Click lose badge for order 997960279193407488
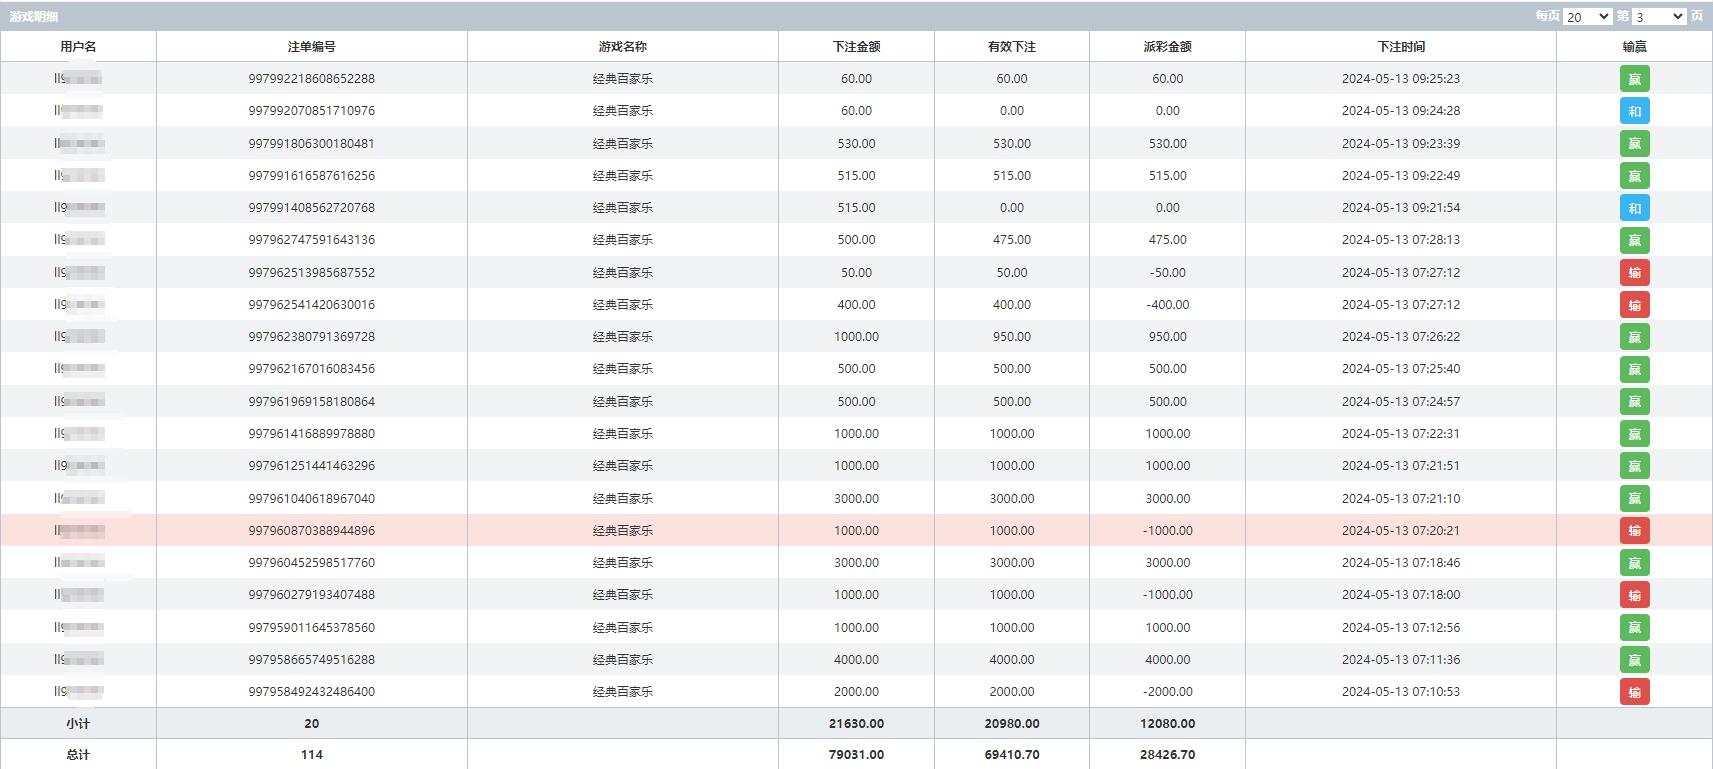 [x=1634, y=595]
